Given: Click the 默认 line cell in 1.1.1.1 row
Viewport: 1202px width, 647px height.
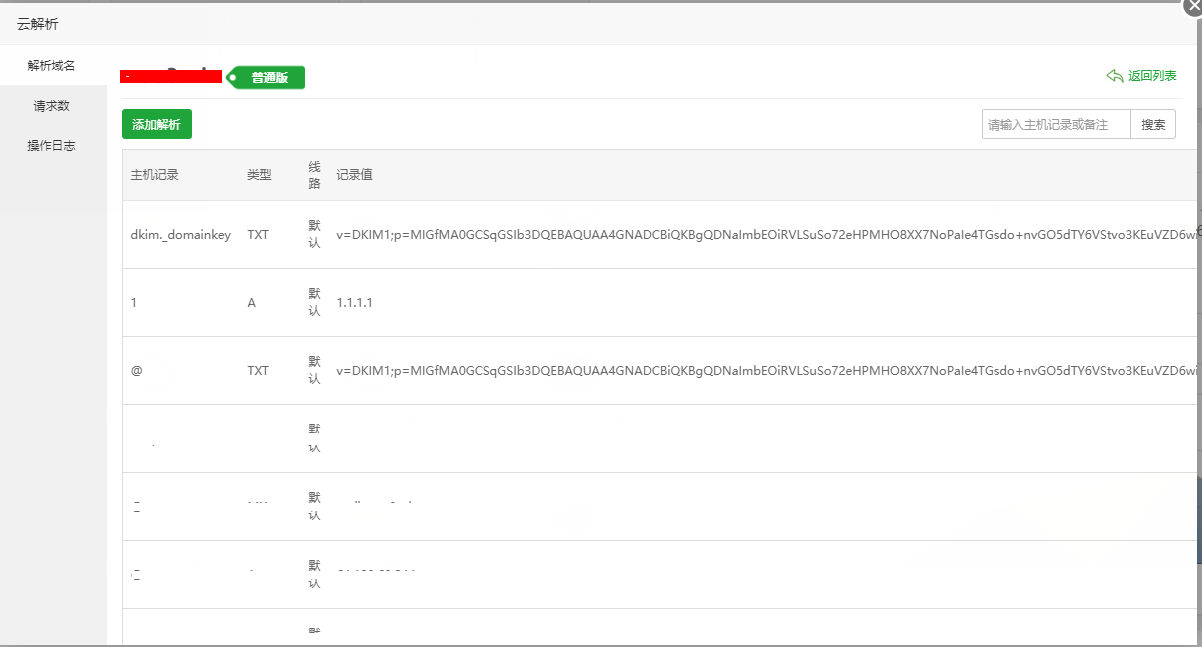Looking at the screenshot, I should click(315, 303).
